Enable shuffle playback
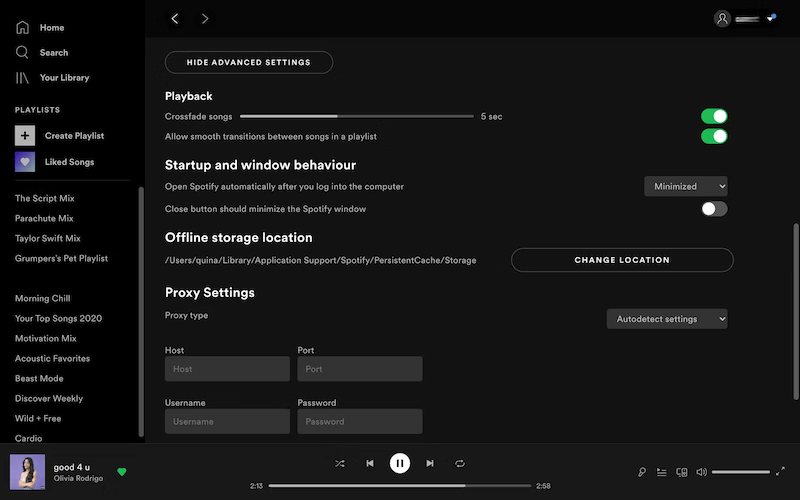800x500 pixels. [x=340, y=463]
